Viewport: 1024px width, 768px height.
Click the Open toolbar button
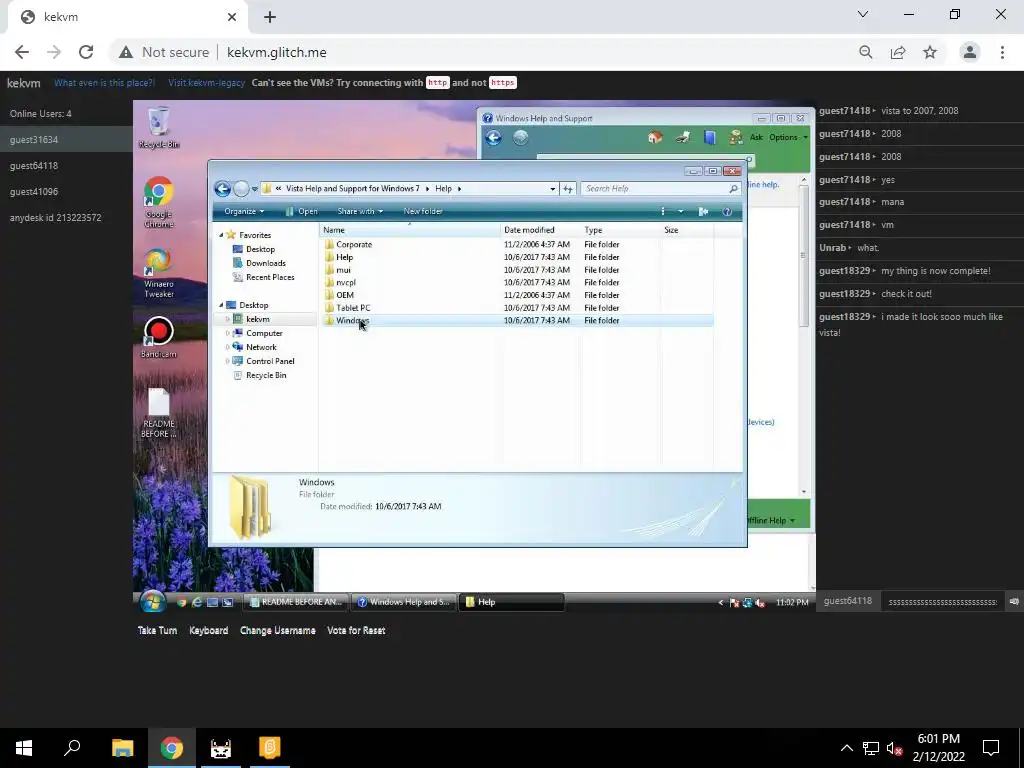click(301, 212)
